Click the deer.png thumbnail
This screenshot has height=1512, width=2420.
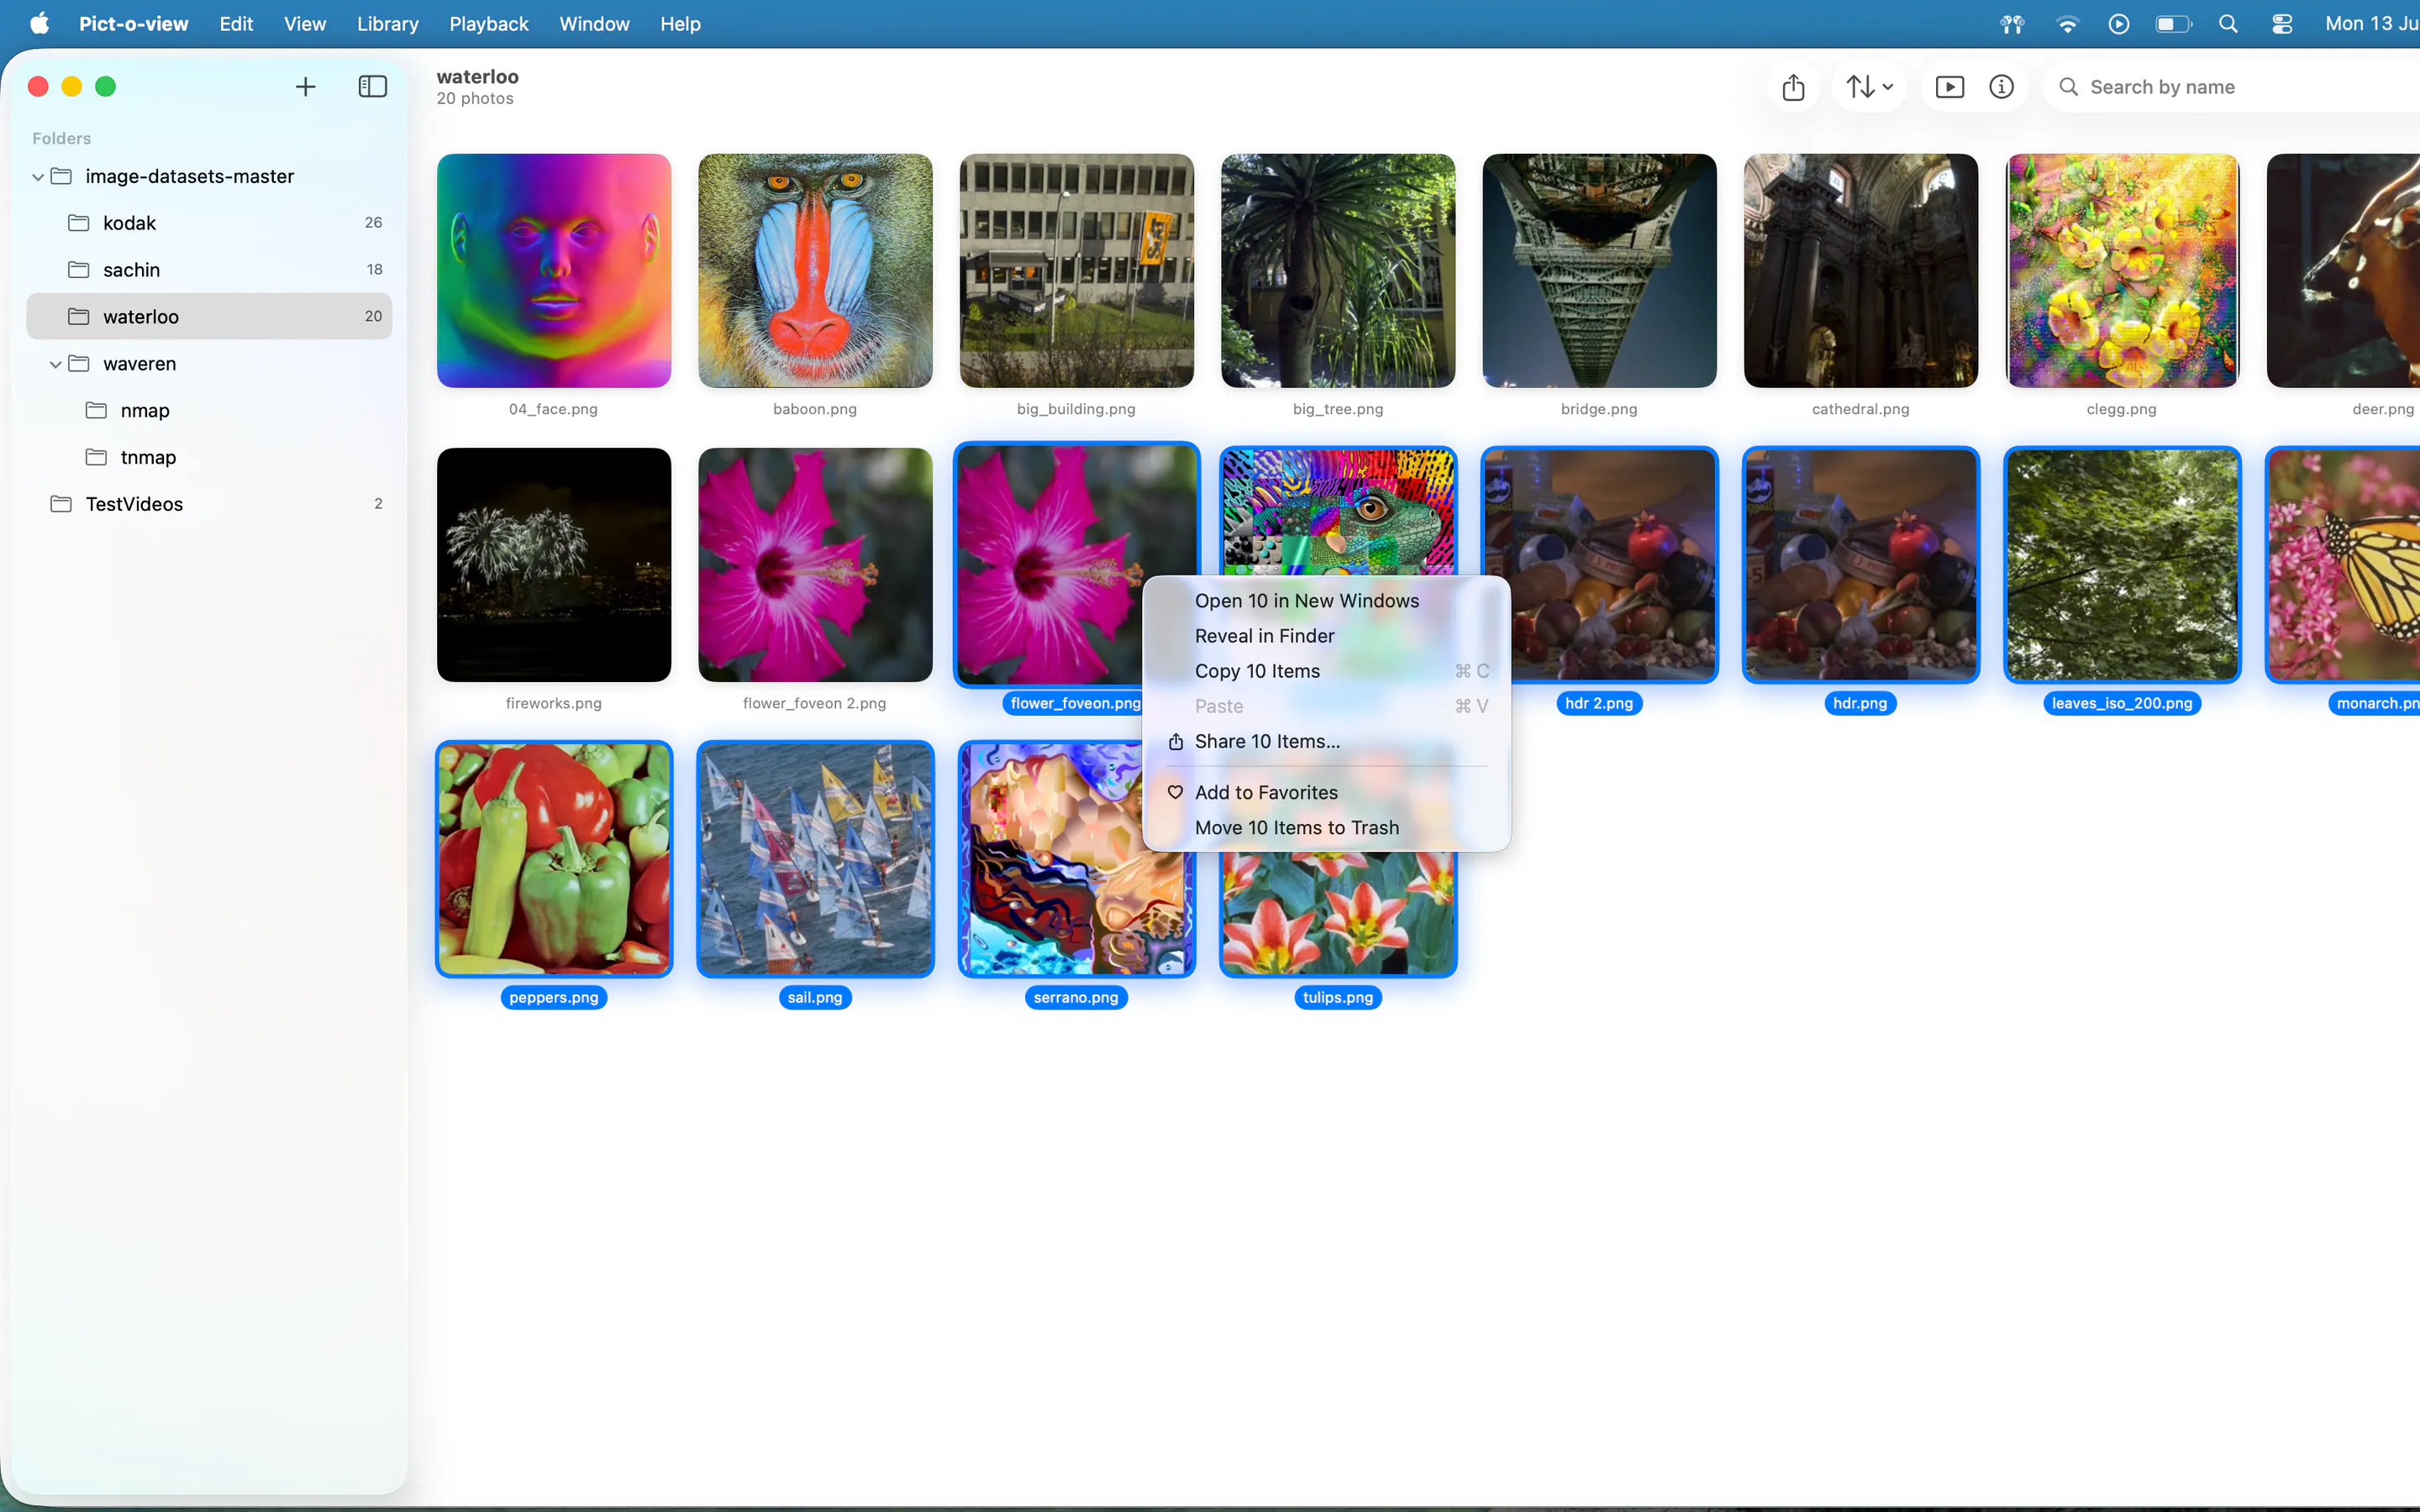[x=2343, y=271]
